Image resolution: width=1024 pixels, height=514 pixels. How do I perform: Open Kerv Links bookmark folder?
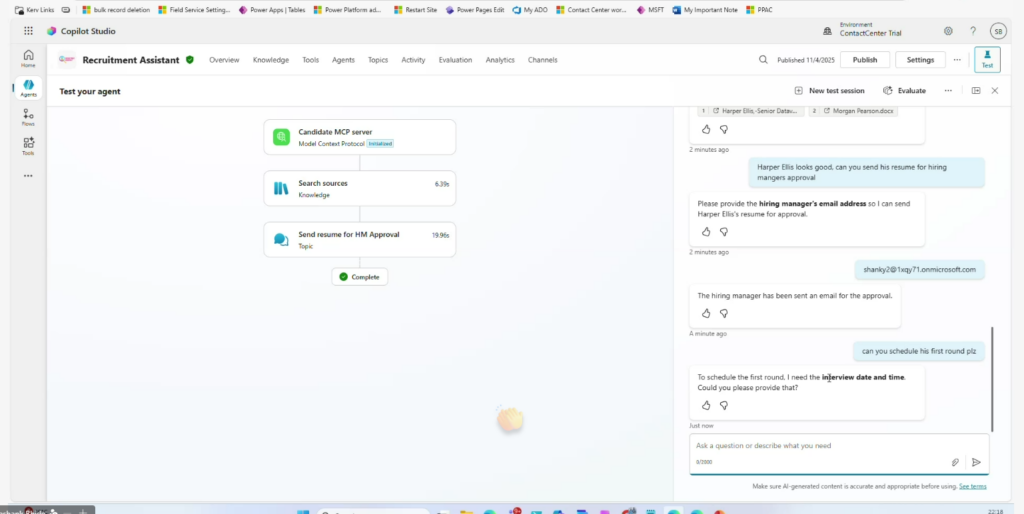[35, 10]
